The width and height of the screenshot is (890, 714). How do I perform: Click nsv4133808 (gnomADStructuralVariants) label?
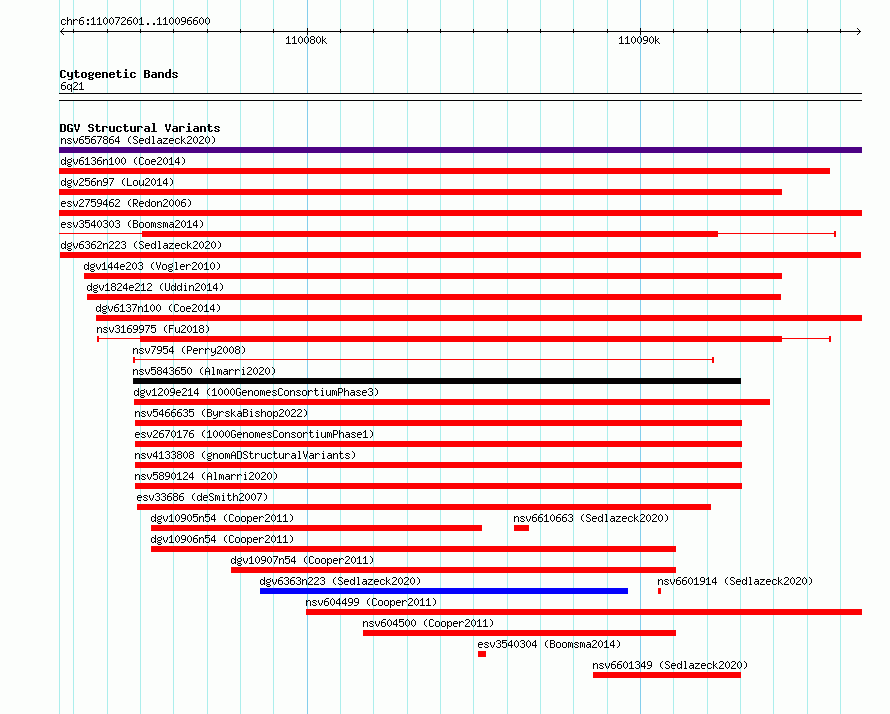[x=245, y=455]
